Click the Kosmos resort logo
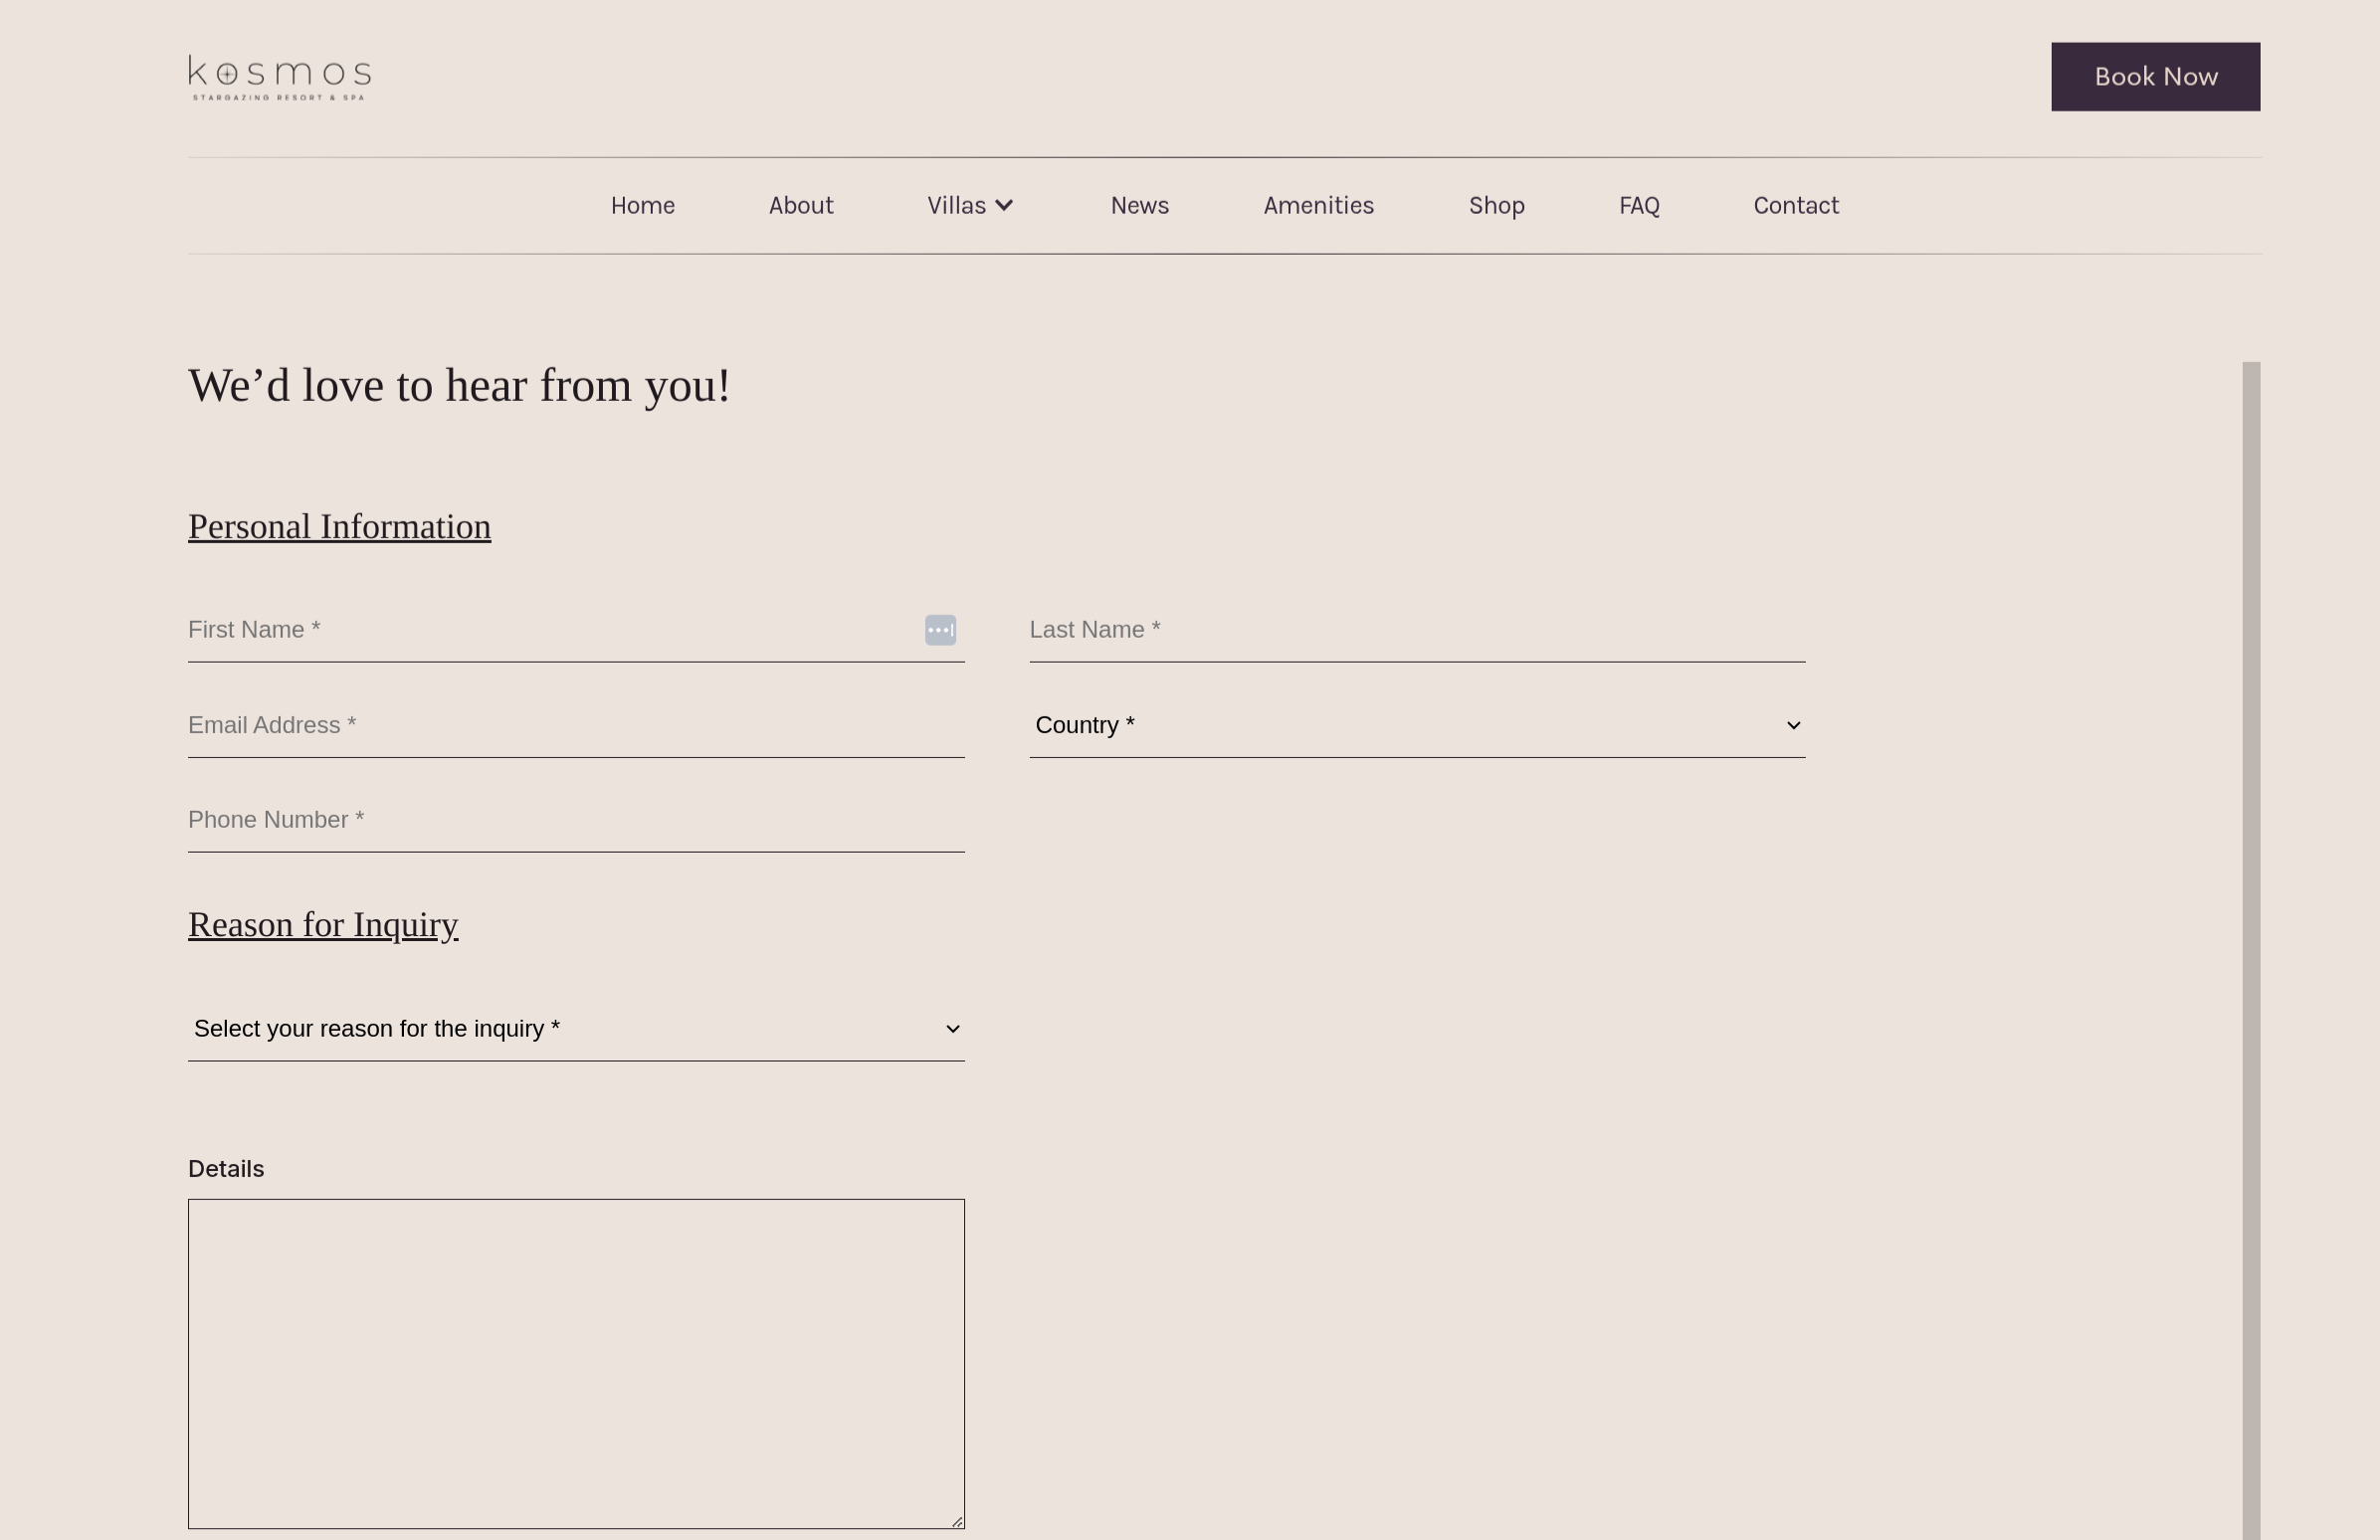Viewport: 2380px width, 1540px height. coord(280,78)
